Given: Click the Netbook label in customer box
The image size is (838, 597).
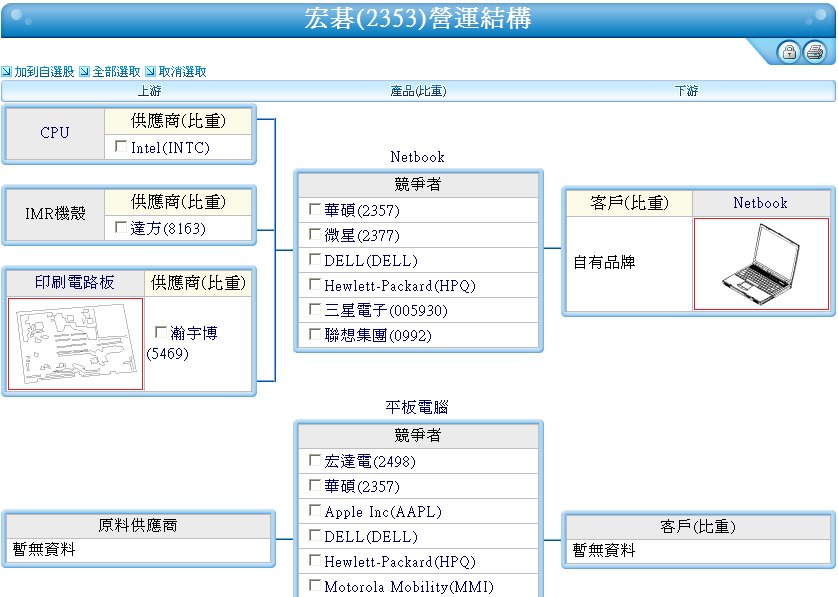Looking at the screenshot, I should coord(761,203).
